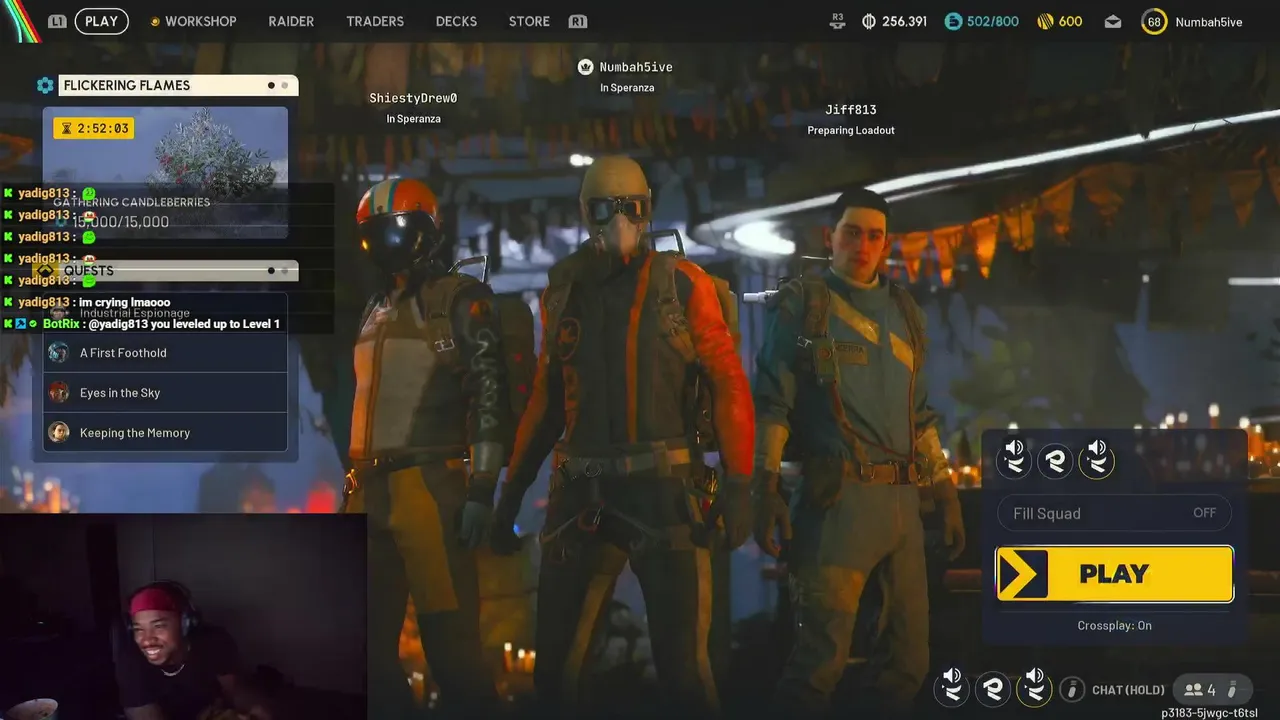Click the streamer webcam overlay

[x=183, y=616]
